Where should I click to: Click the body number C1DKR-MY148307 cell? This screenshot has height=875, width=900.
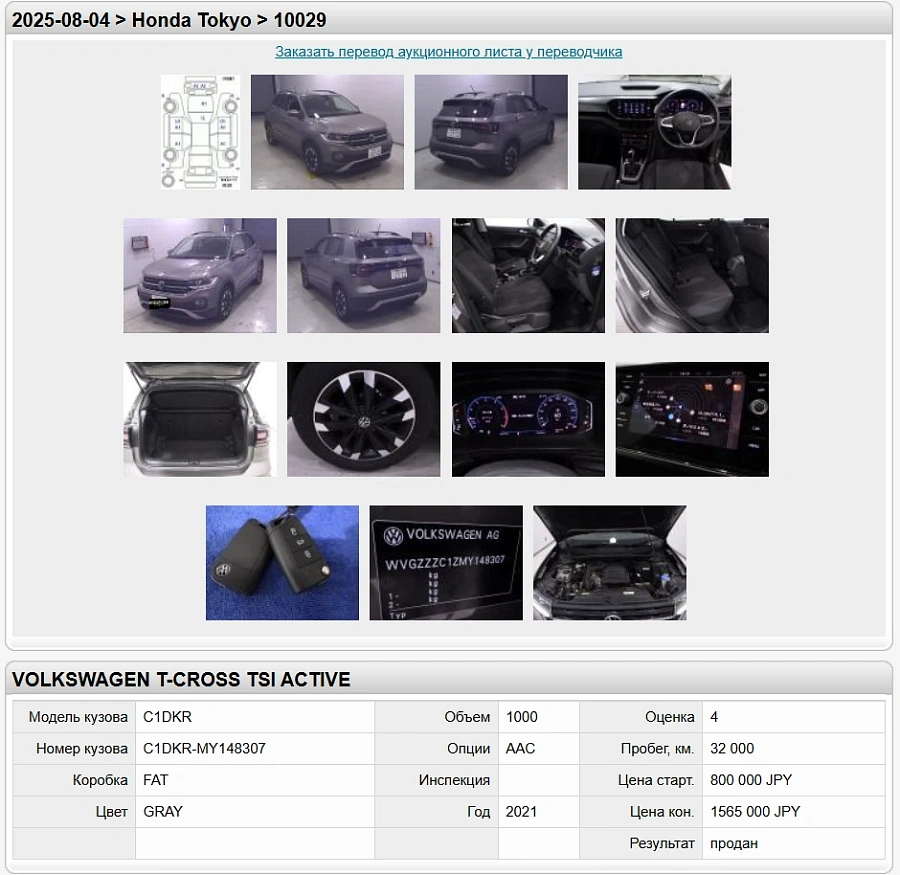(x=205, y=748)
